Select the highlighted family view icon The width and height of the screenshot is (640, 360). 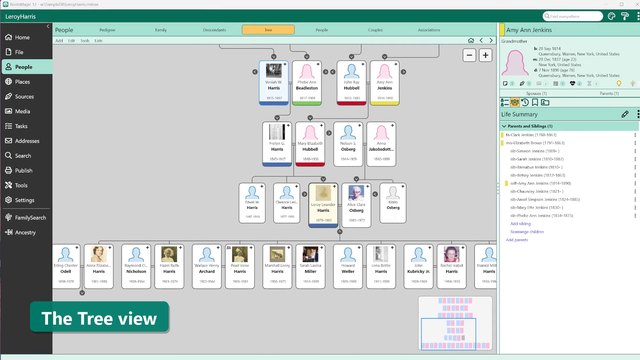pyautogui.click(x=515, y=102)
